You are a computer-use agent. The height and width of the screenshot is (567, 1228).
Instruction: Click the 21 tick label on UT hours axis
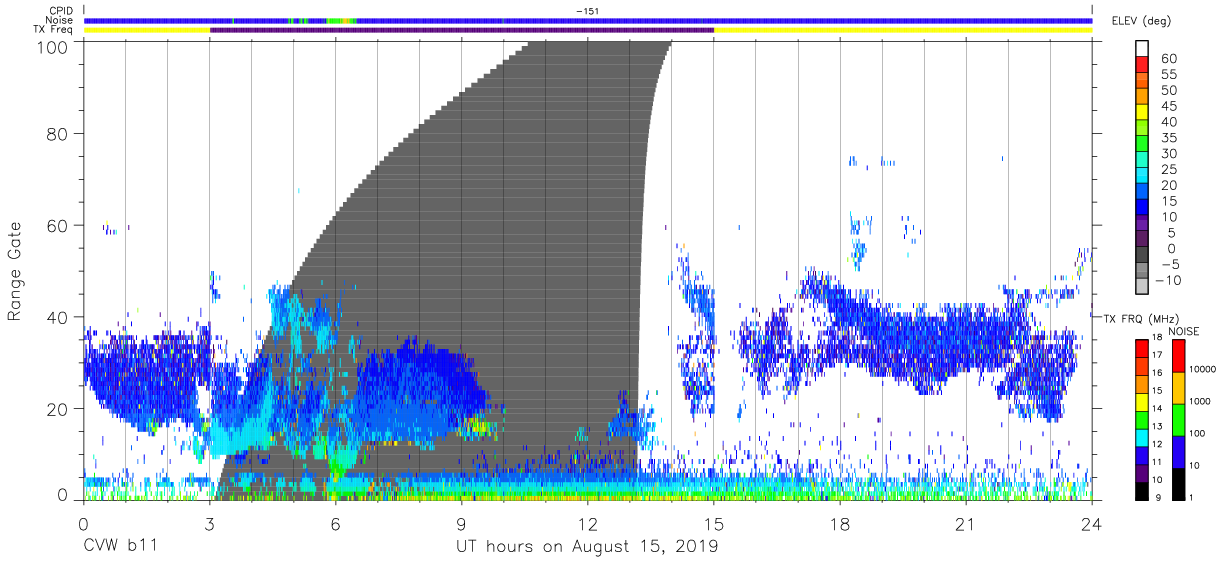965,523
